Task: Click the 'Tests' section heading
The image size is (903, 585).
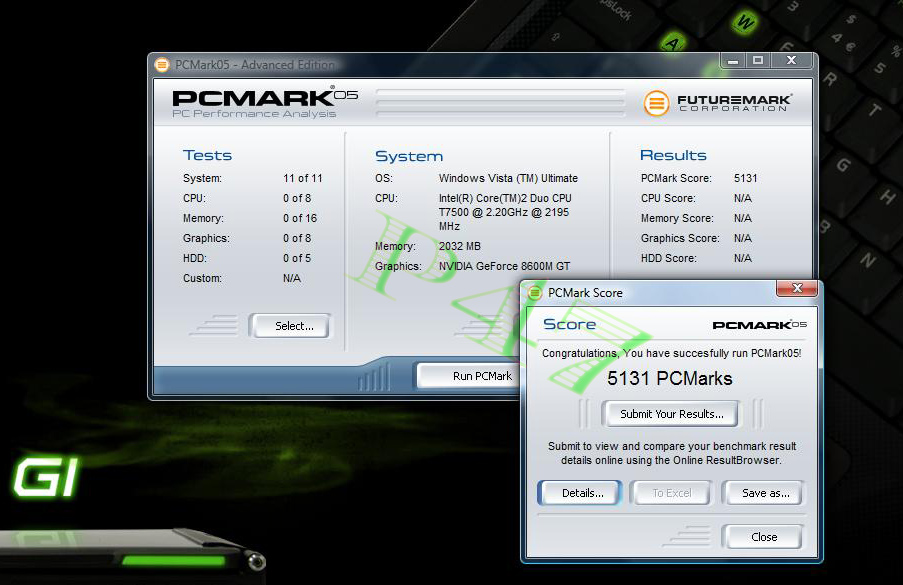Action: [207, 155]
